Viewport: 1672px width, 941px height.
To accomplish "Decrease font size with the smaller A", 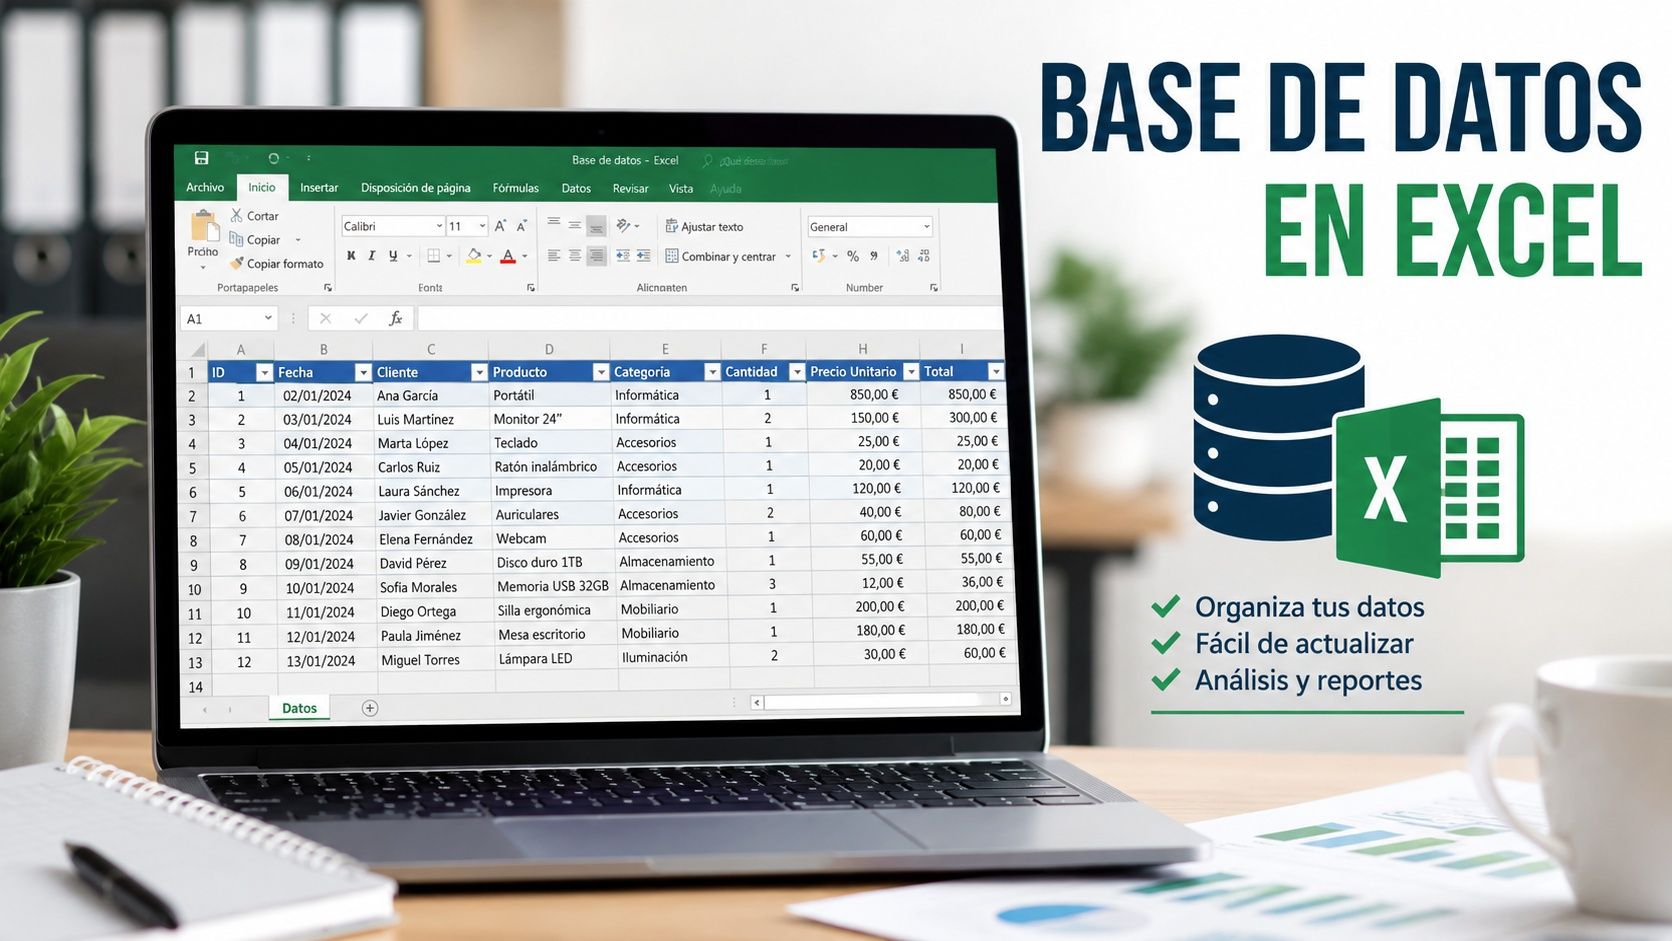I will 521,226.
